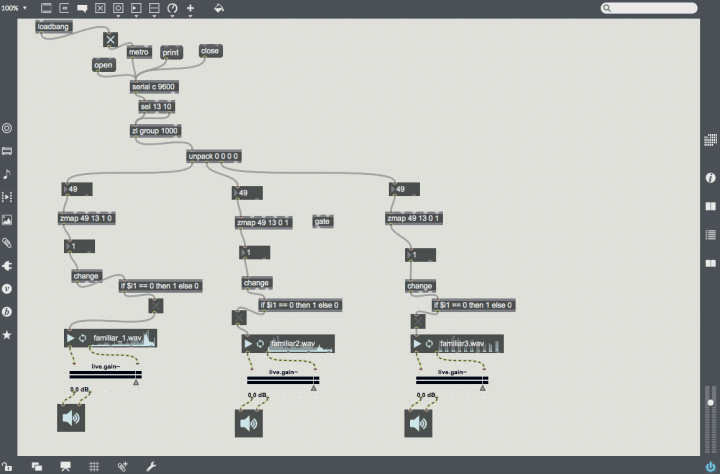The height and width of the screenshot is (474, 720).
Task: Open the plug-ins browser icon
Action: point(7,266)
